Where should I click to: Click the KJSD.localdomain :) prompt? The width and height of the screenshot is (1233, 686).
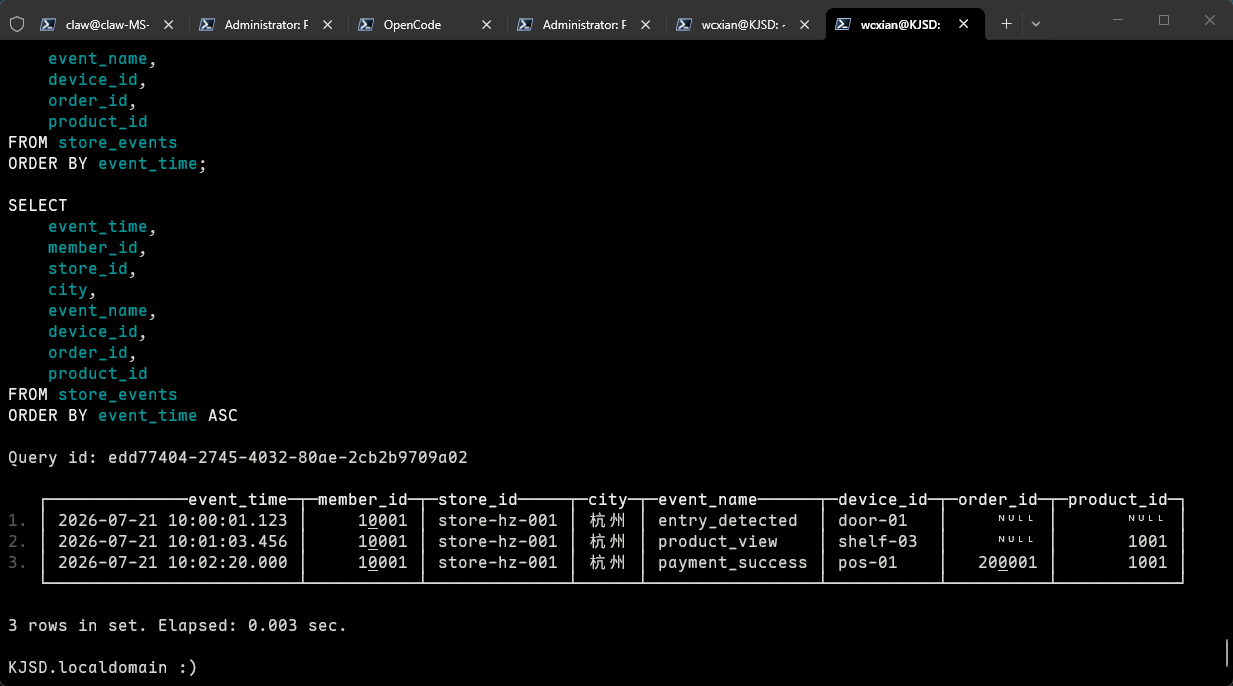coord(103,667)
